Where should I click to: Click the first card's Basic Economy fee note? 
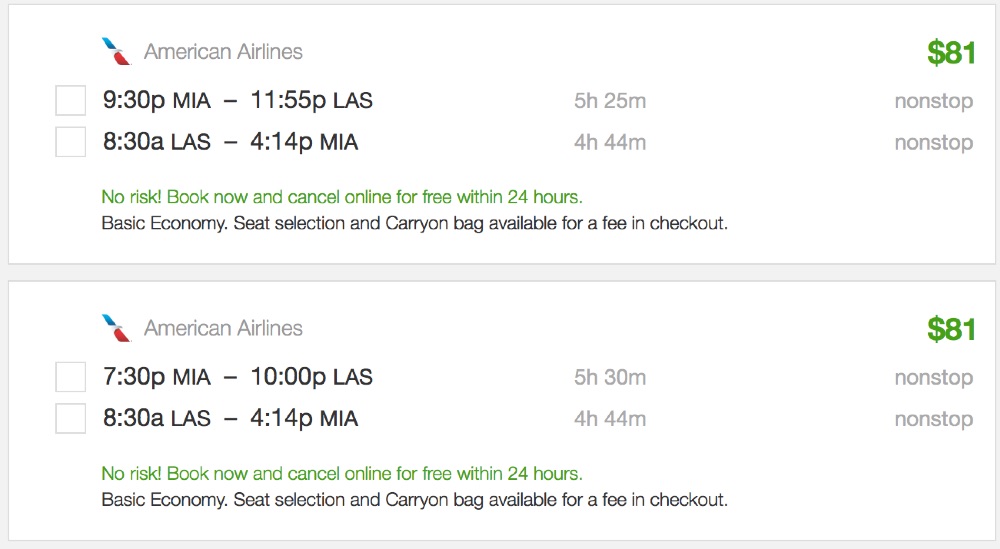click(x=414, y=223)
